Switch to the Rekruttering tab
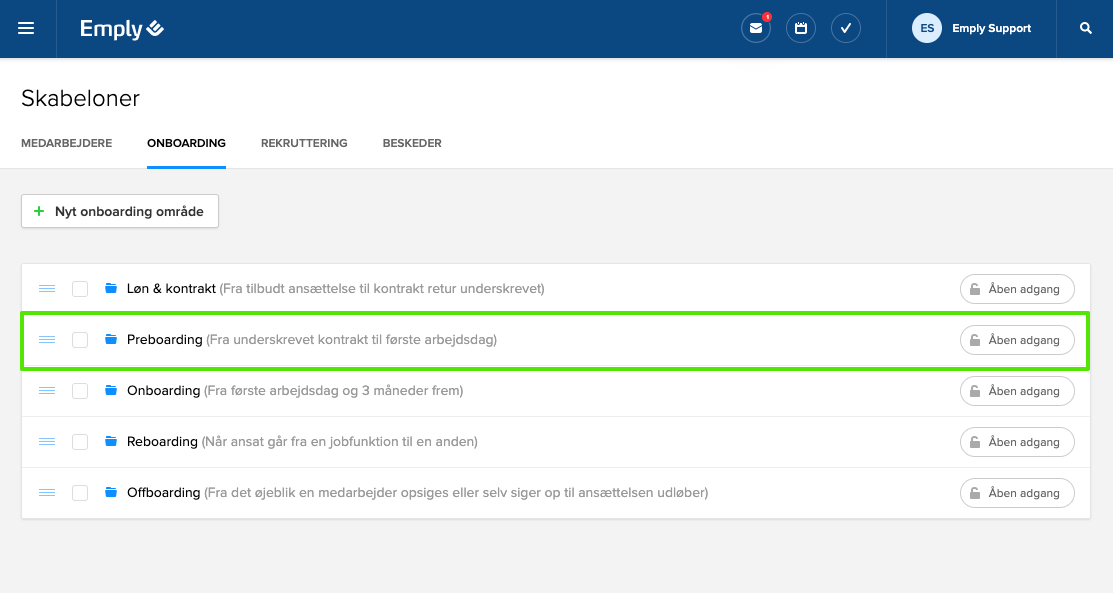This screenshot has width=1113, height=593. coord(304,143)
